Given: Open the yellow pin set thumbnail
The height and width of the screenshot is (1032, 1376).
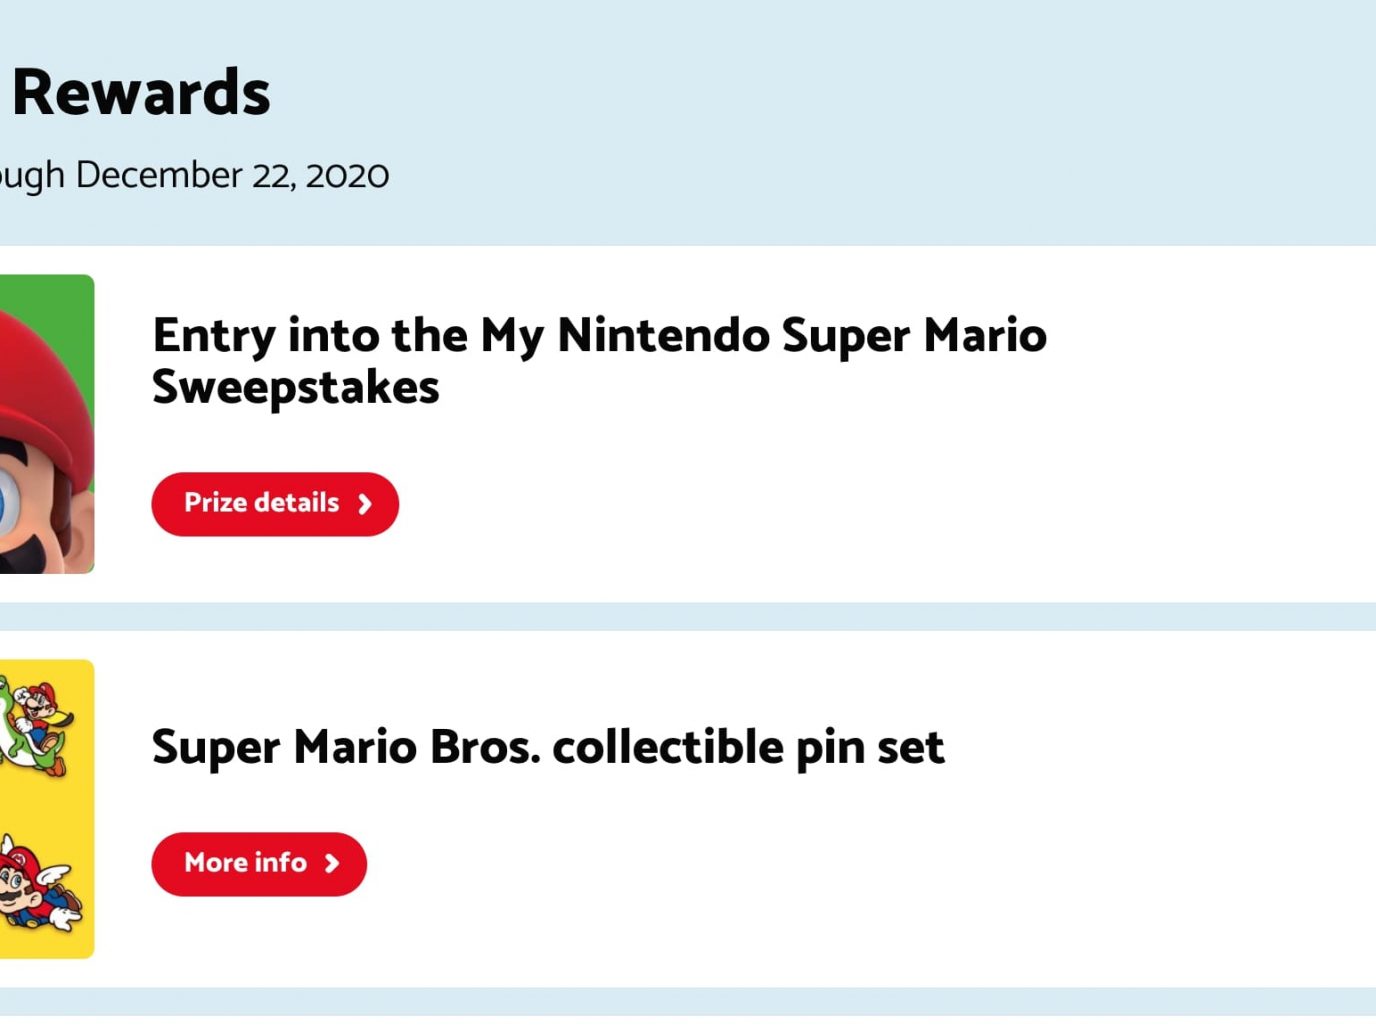Looking at the screenshot, I should click(x=45, y=808).
